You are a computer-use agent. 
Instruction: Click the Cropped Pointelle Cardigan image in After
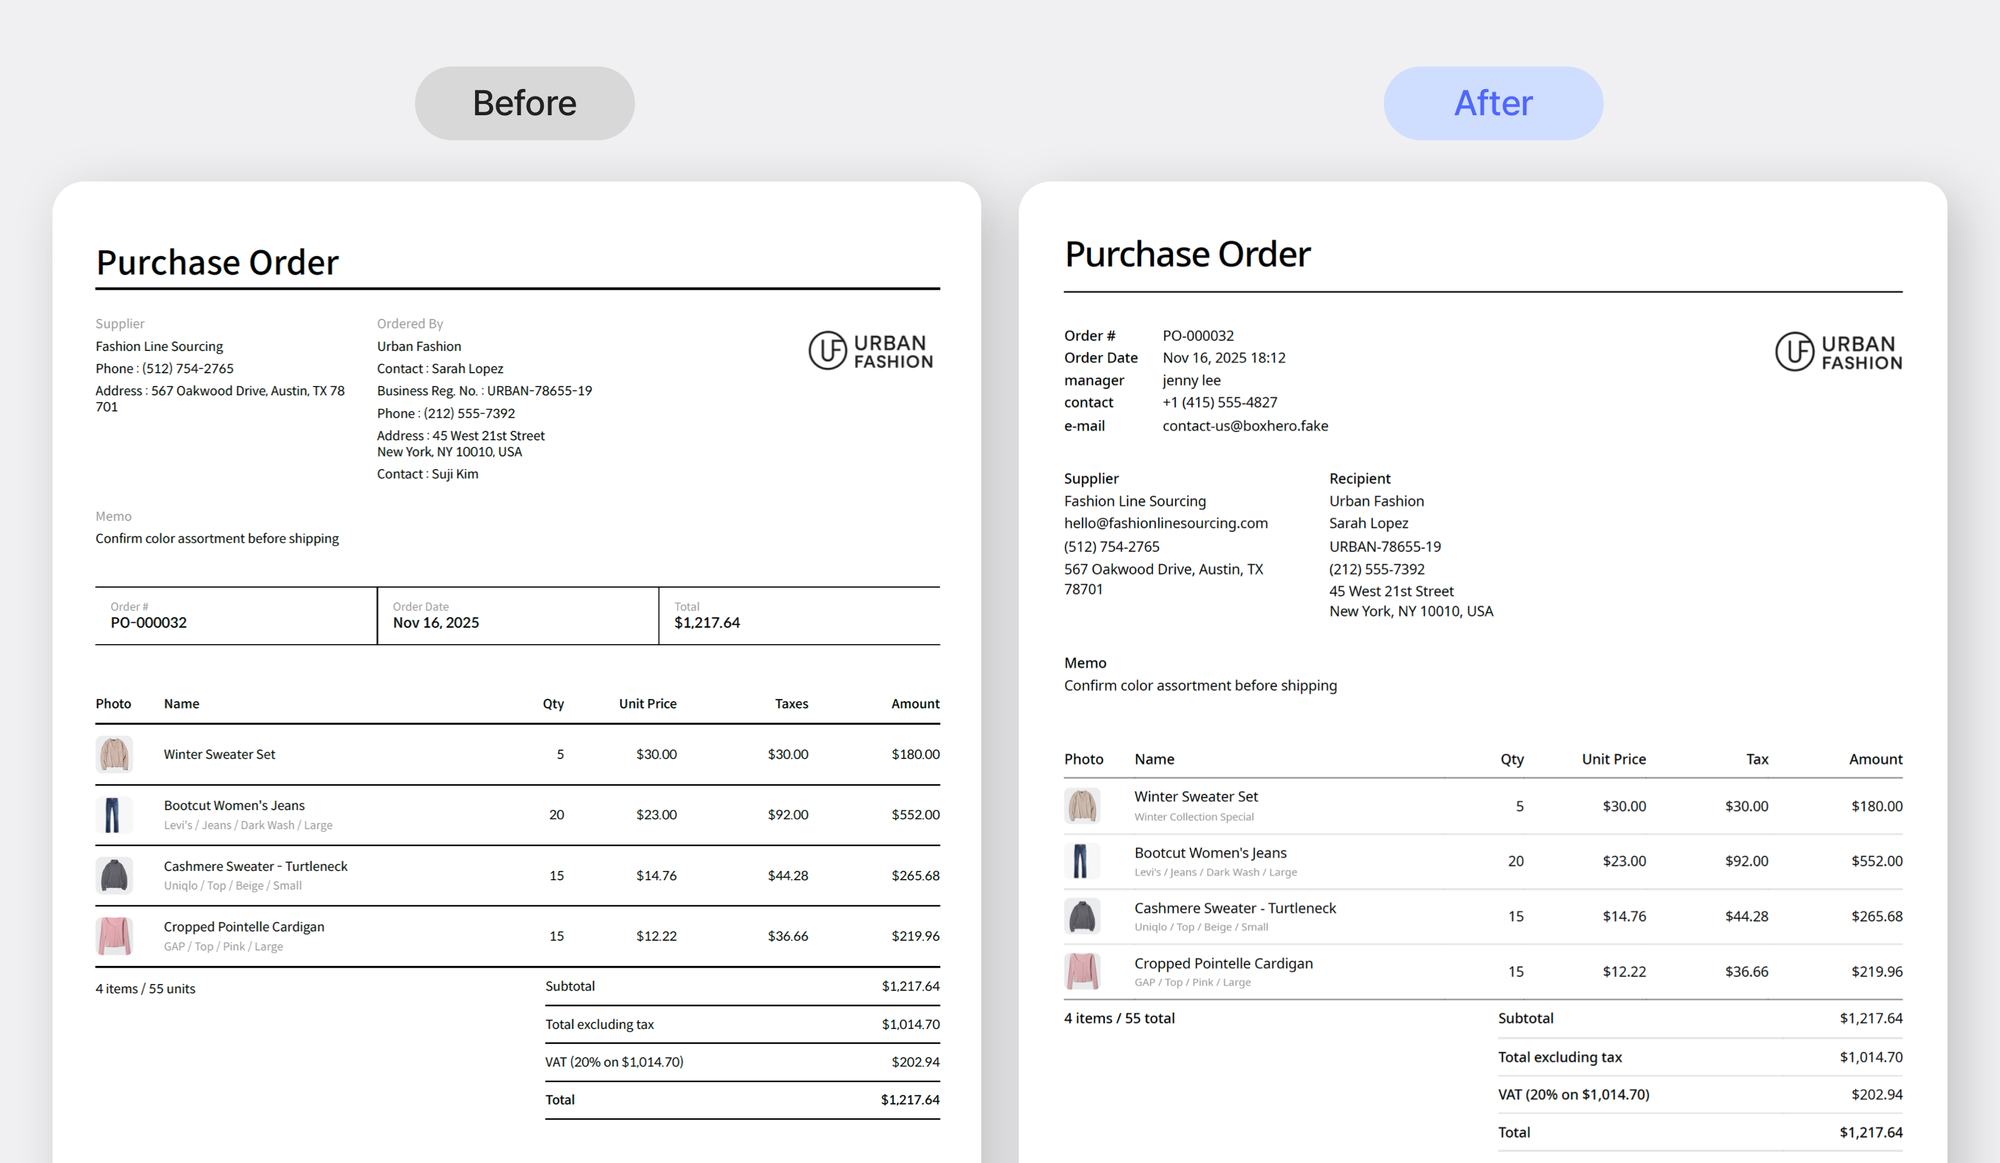1084,971
